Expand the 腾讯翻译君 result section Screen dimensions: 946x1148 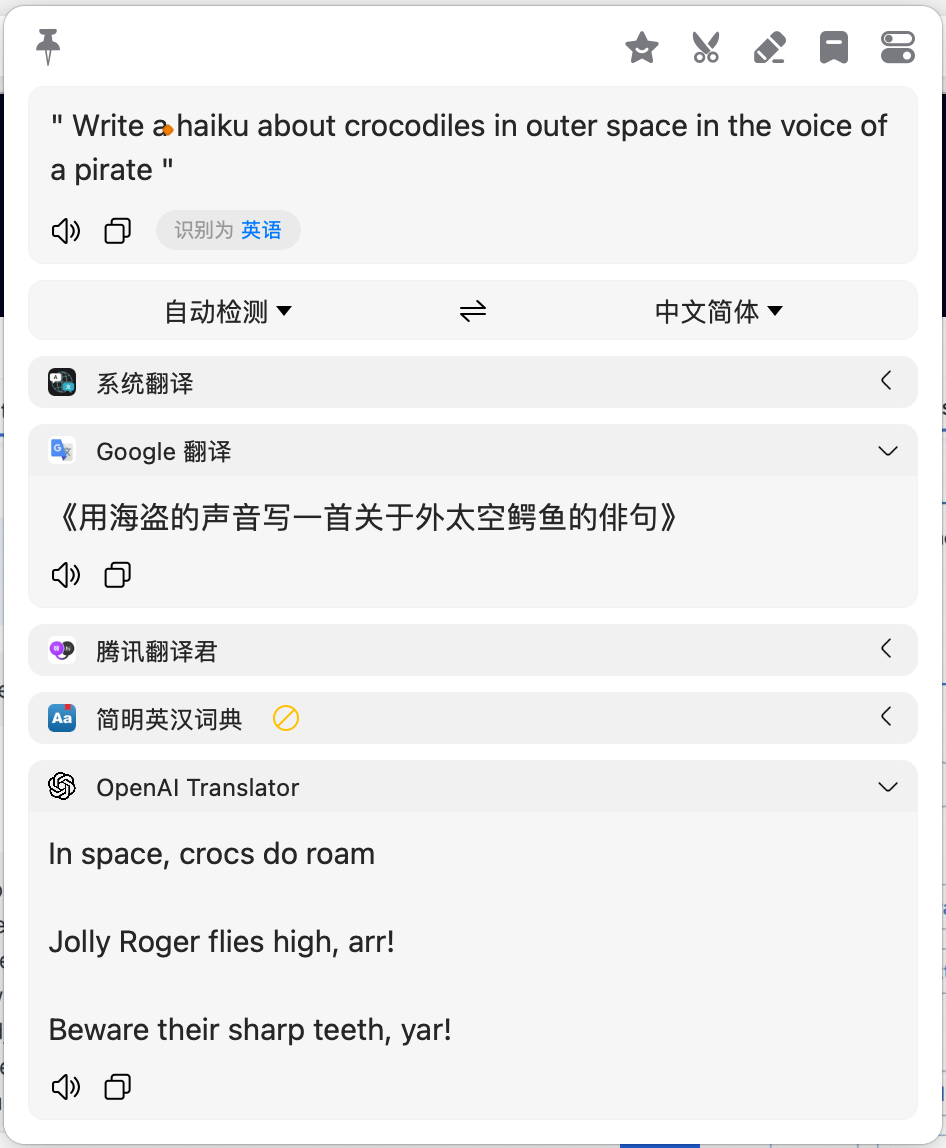[x=885, y=649]
